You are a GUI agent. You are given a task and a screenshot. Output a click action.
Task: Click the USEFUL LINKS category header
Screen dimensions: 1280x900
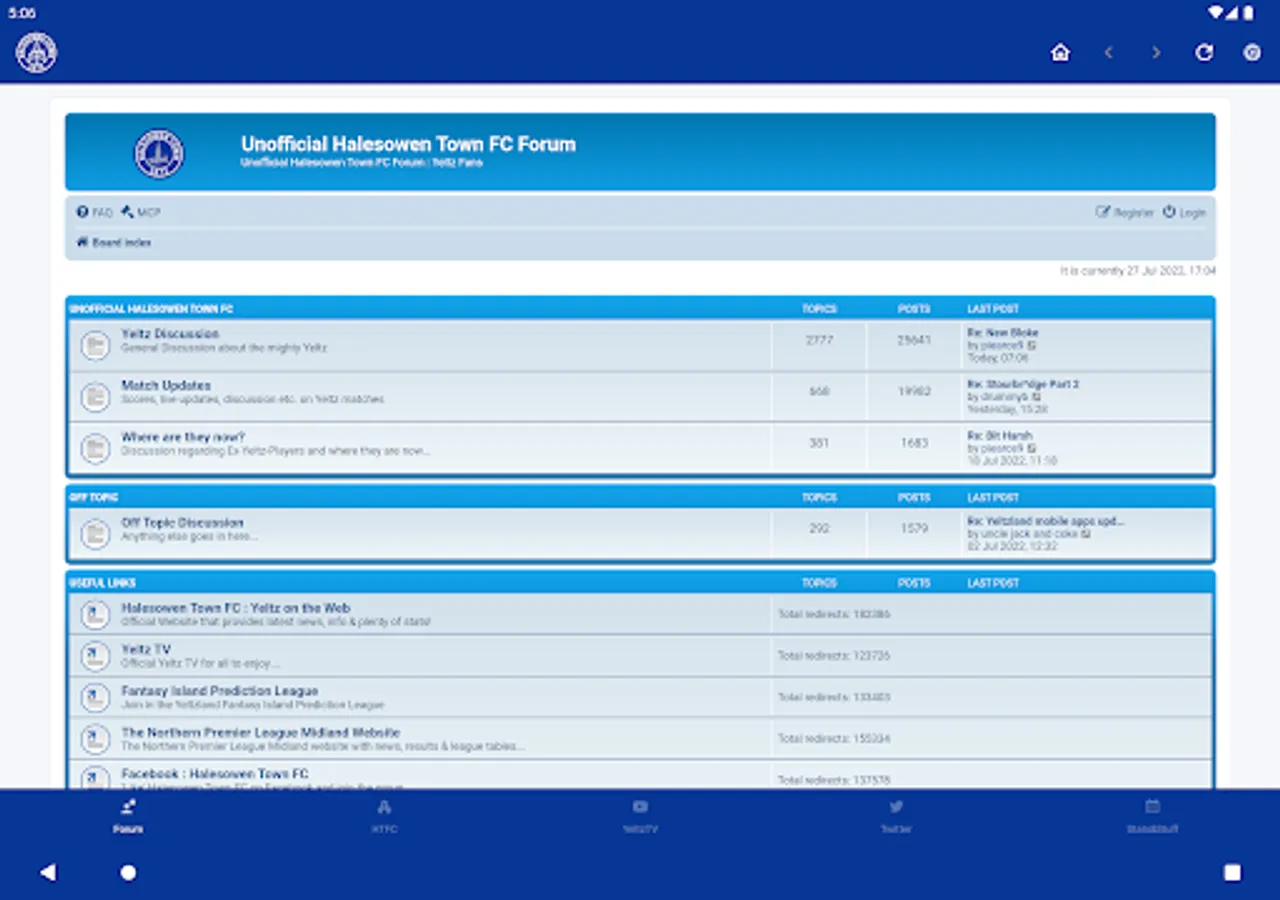coord(102,583)
